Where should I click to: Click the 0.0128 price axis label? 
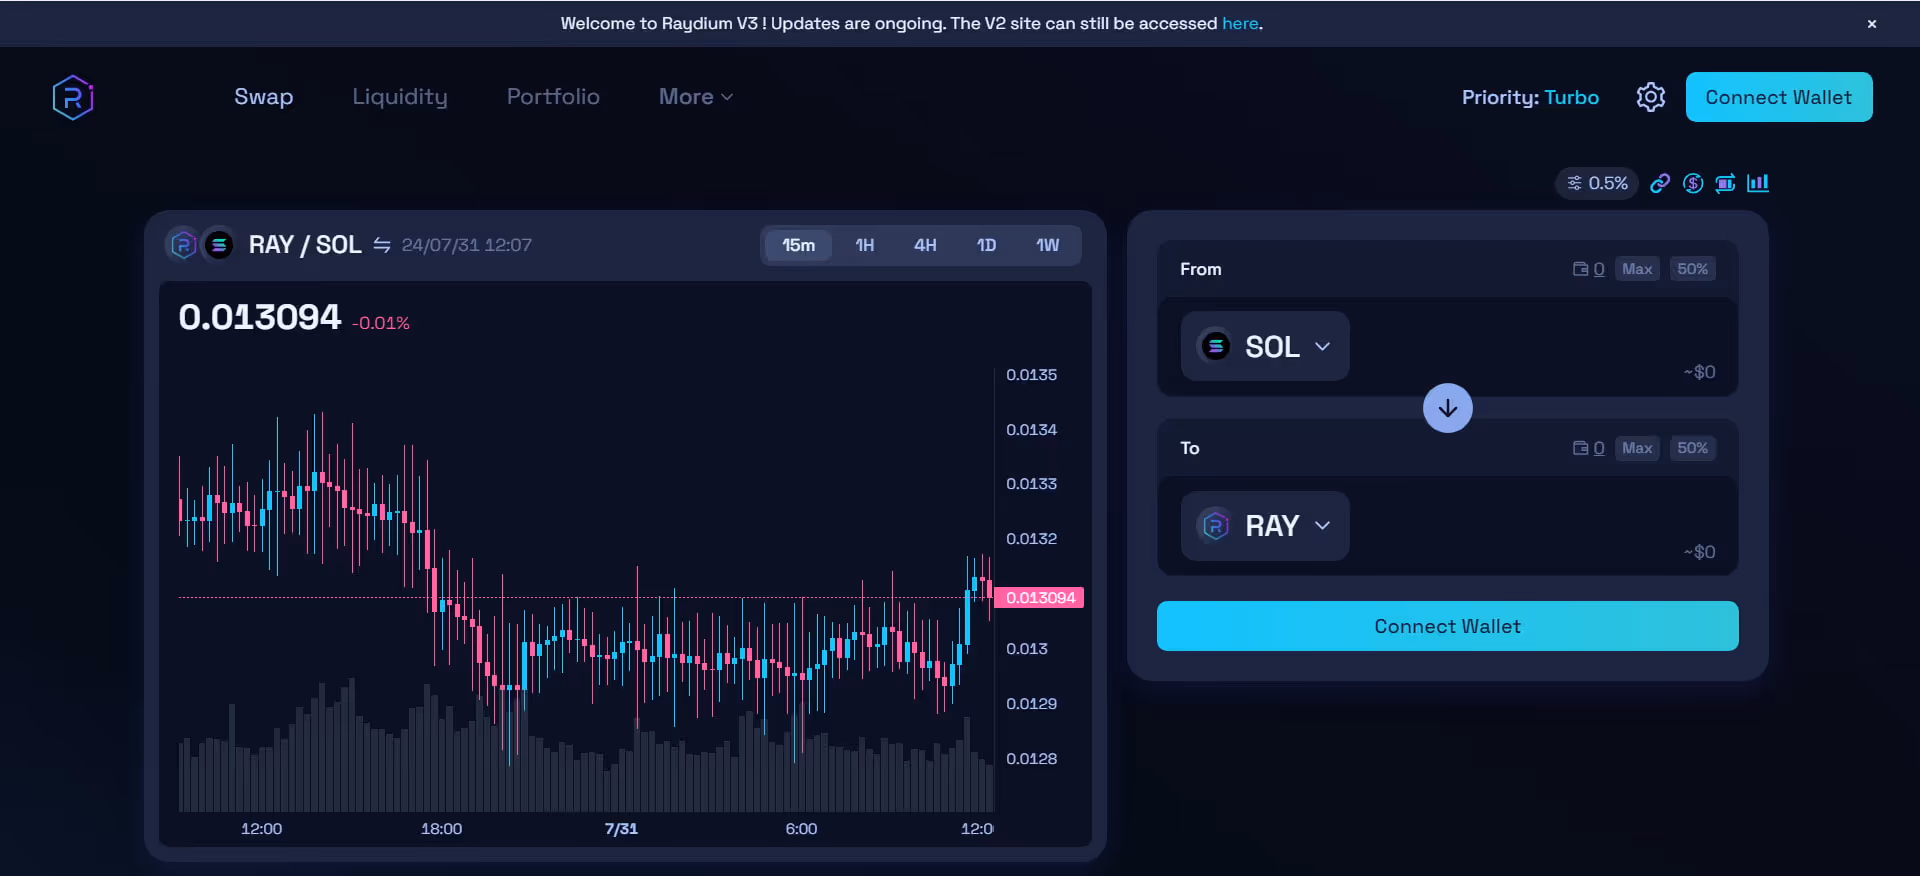1031,759
